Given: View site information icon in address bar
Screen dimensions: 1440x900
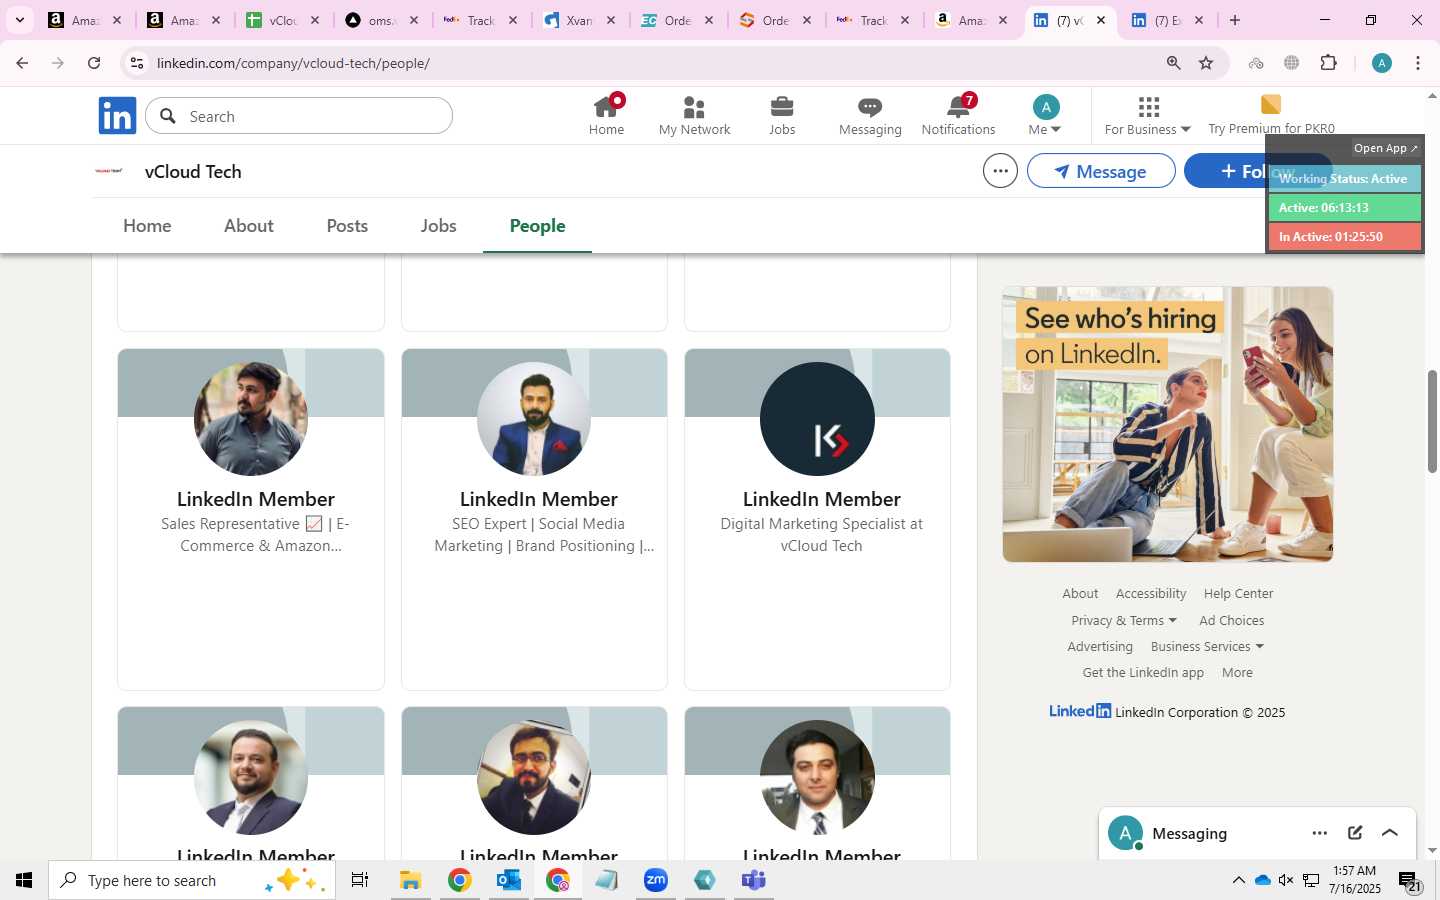Looking at the screenshot, I should 137,63.
